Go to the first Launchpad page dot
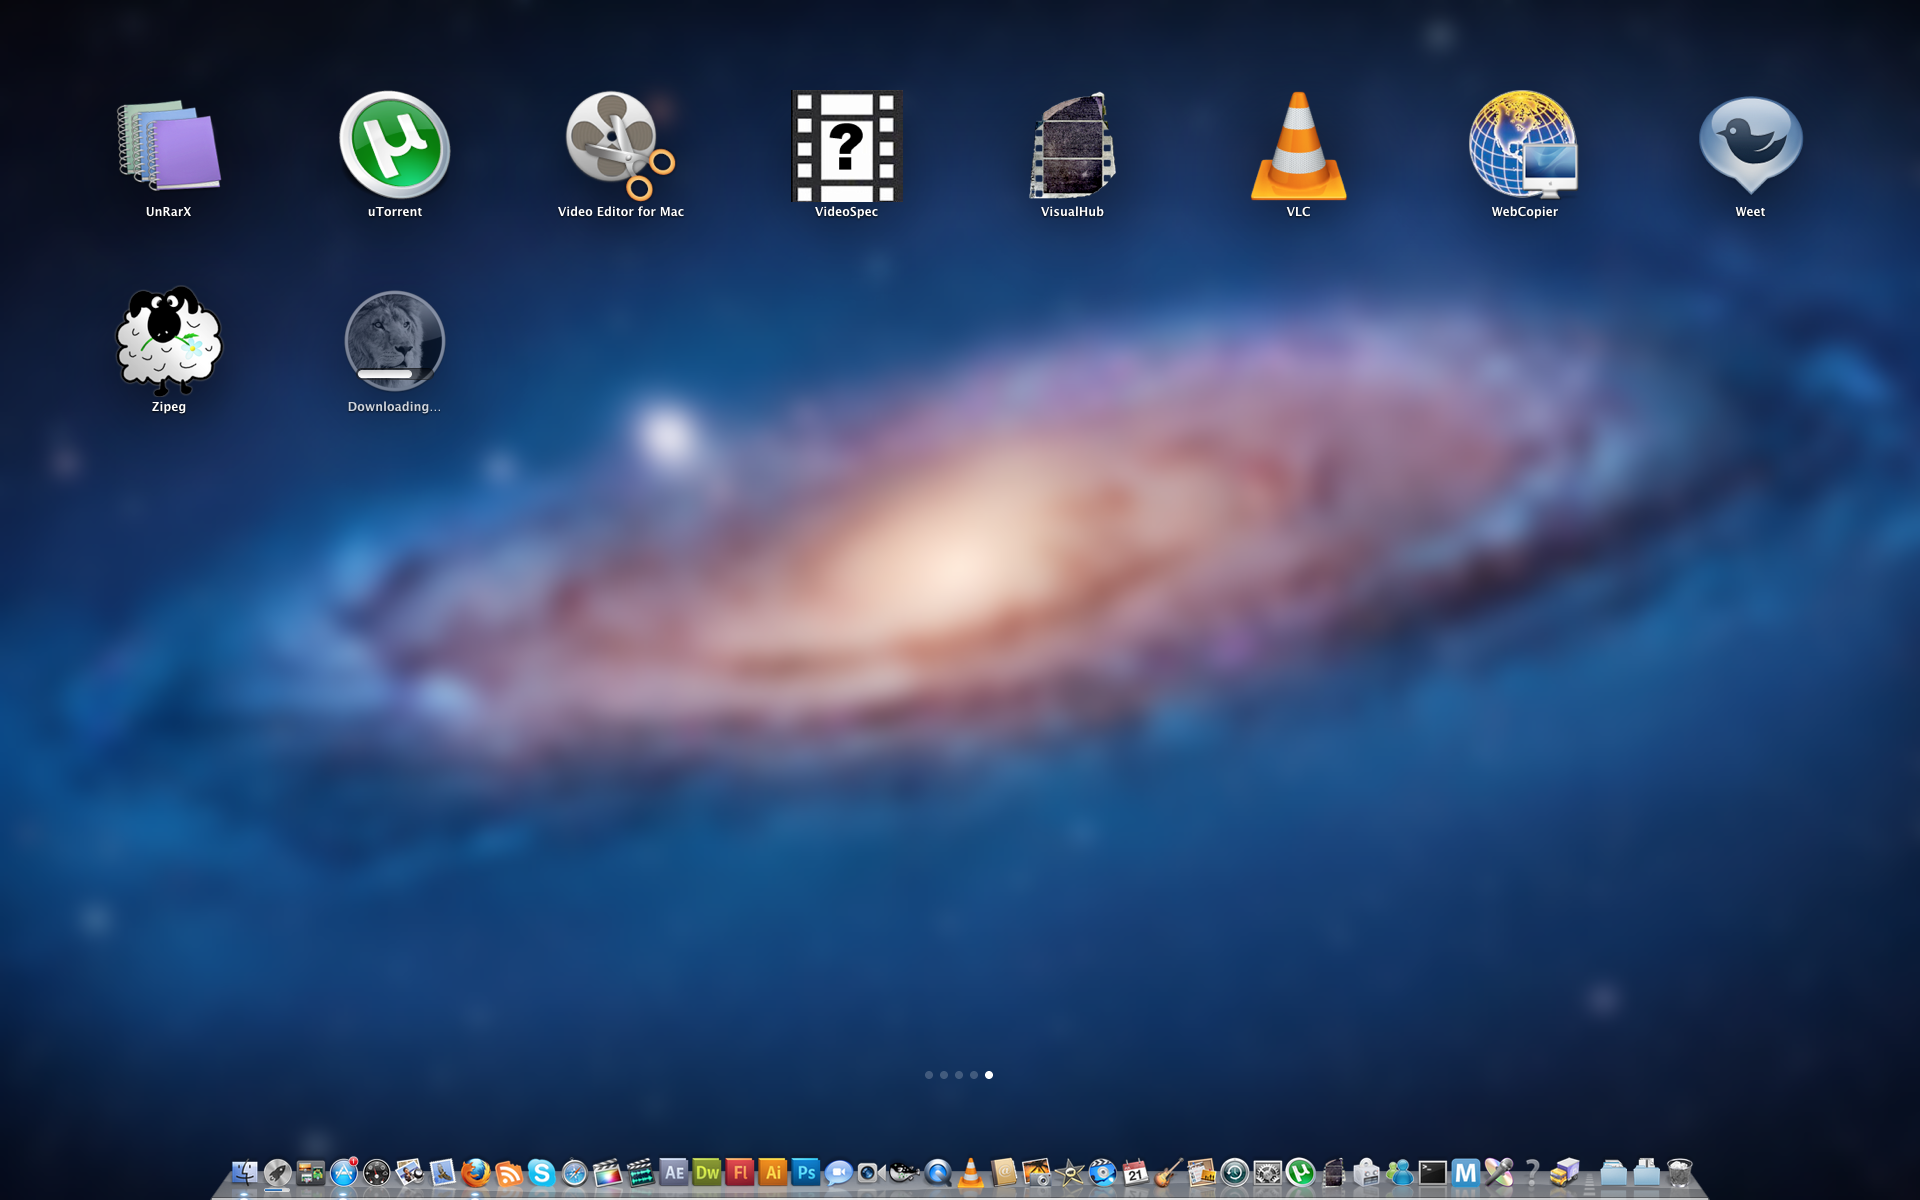1920x1200 pixels. tap(929, 1075)
